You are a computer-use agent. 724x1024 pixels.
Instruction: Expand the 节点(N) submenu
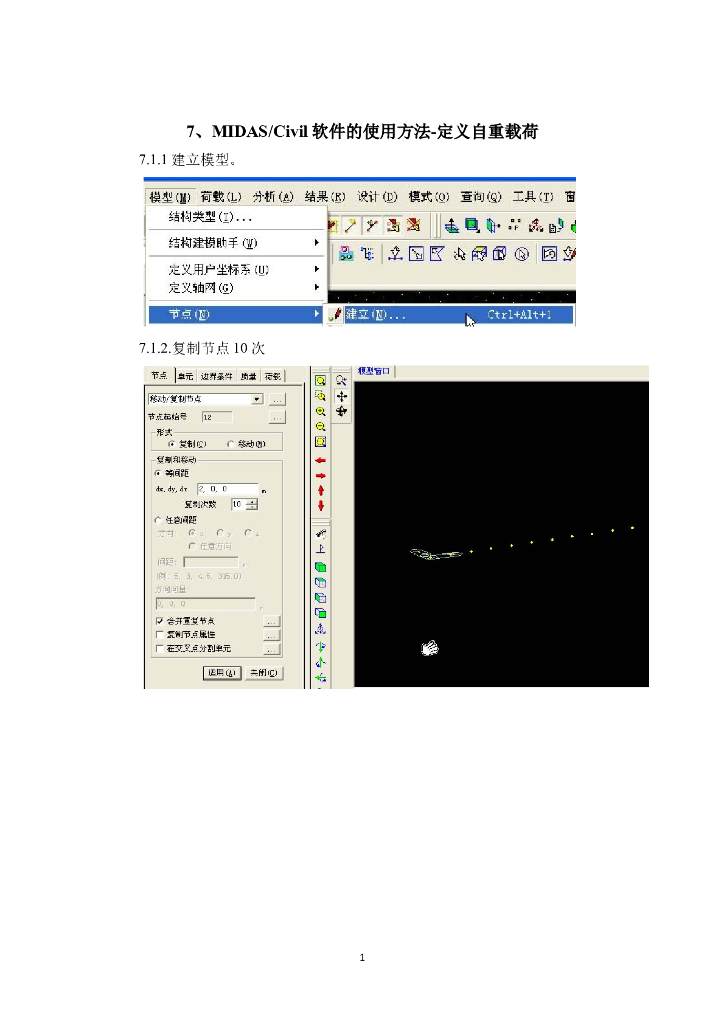[x=236, y=314]
